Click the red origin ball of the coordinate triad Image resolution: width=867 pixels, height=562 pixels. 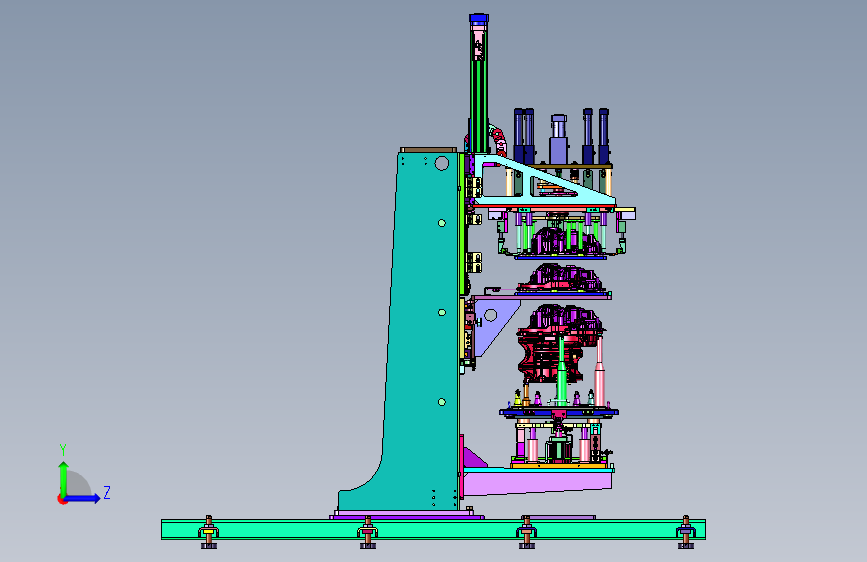tap(61, 499)
